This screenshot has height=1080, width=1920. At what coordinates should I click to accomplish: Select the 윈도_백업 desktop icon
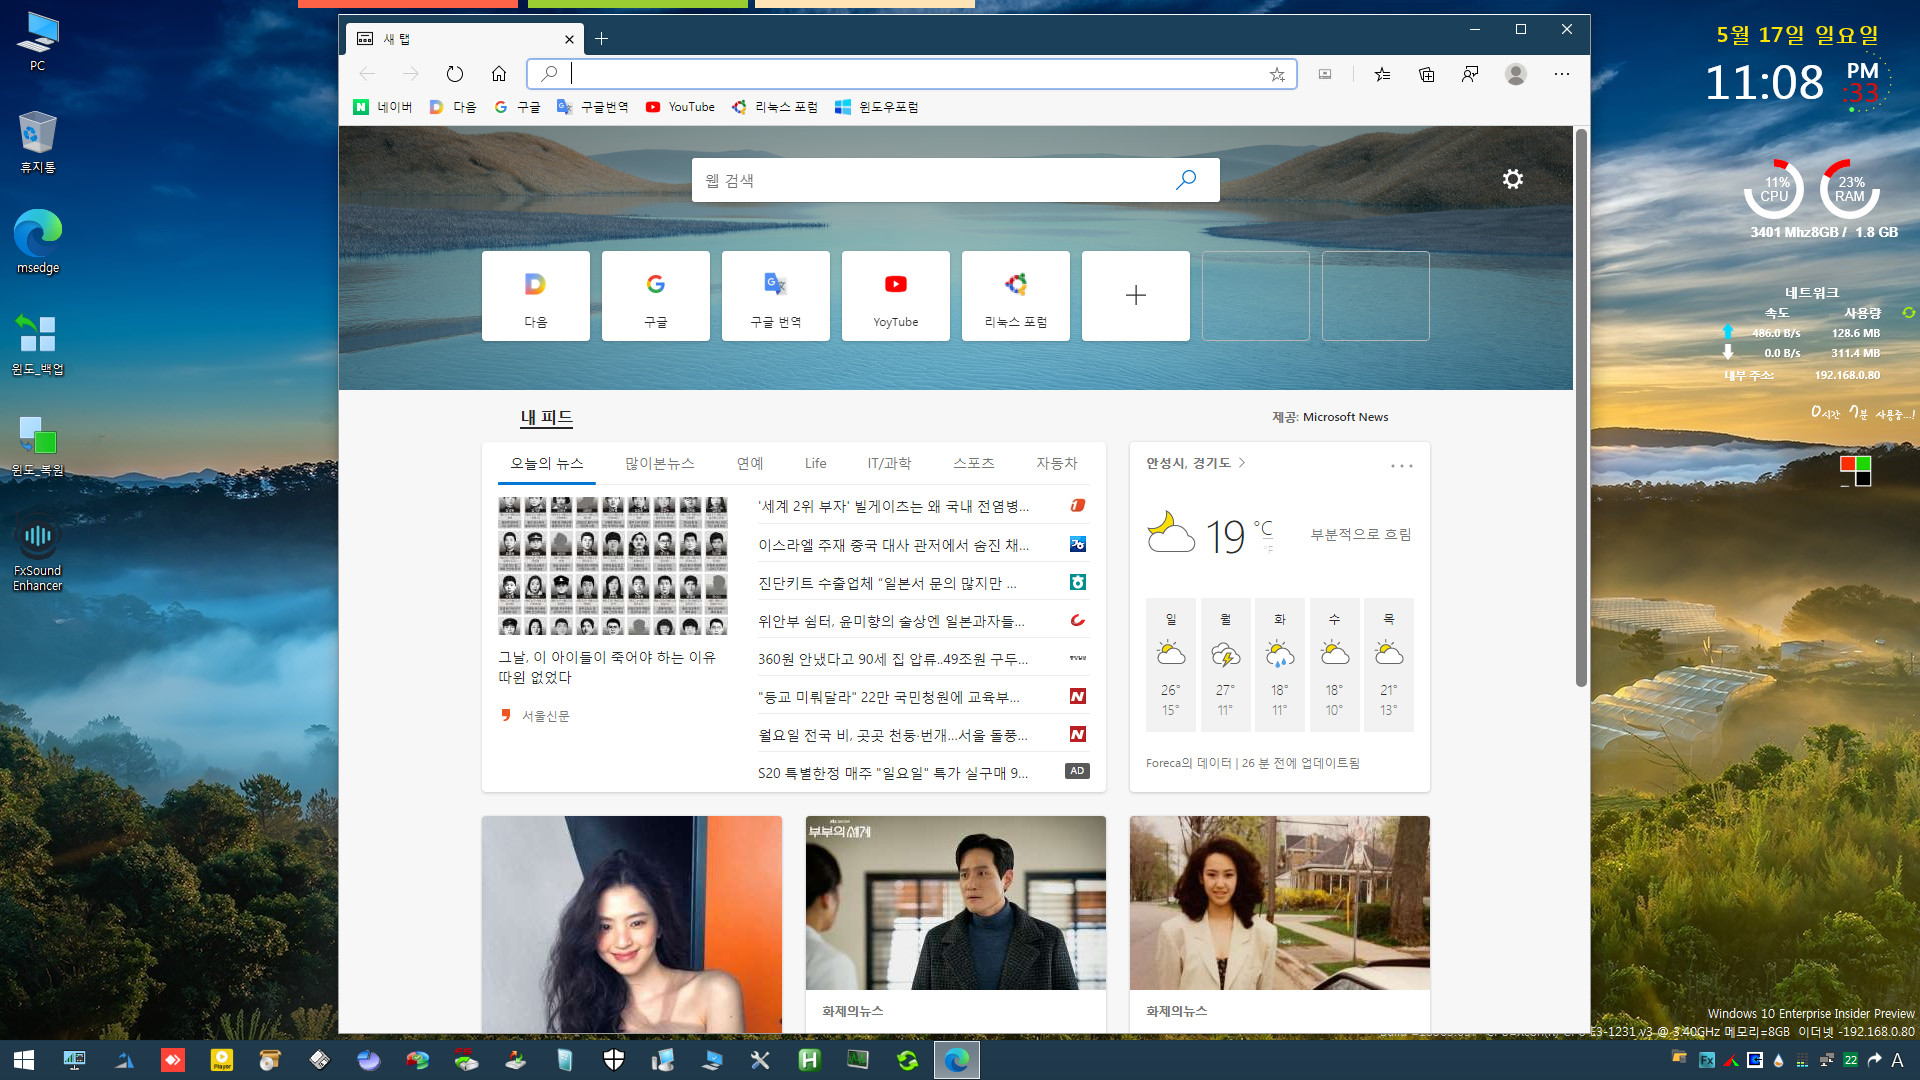[38, 343]
